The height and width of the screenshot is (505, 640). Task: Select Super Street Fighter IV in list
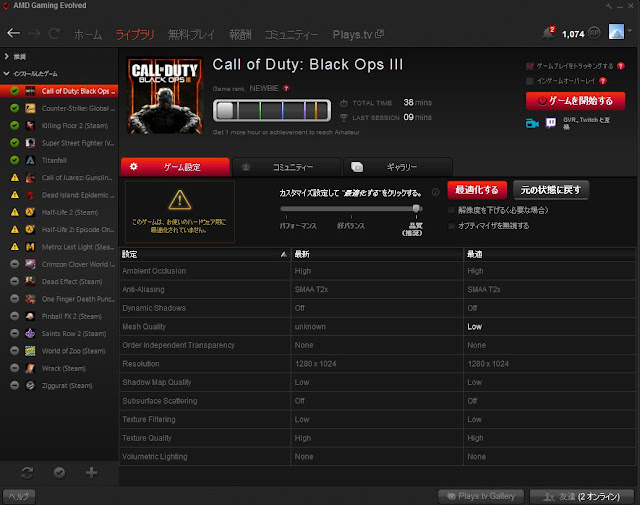59,143
